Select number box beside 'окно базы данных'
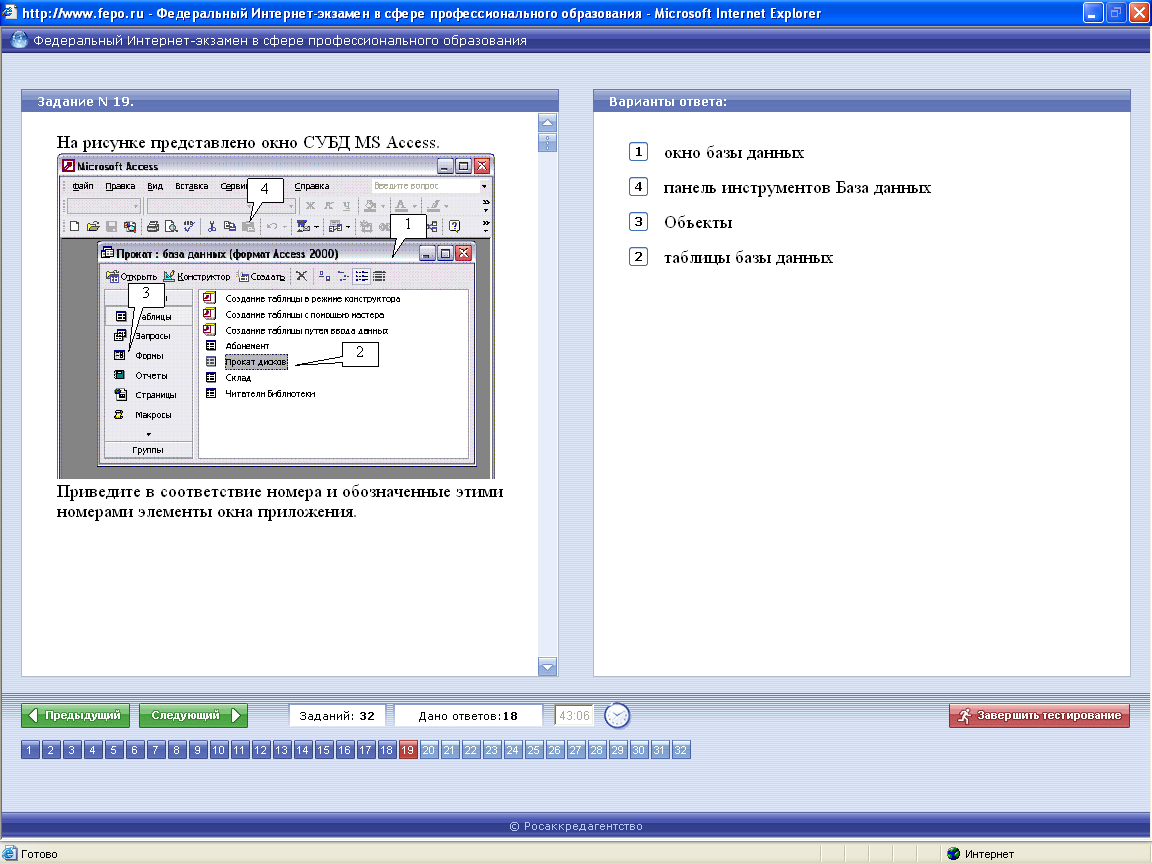The width and height of the screenshot is (1152, 864). (638, 152)
